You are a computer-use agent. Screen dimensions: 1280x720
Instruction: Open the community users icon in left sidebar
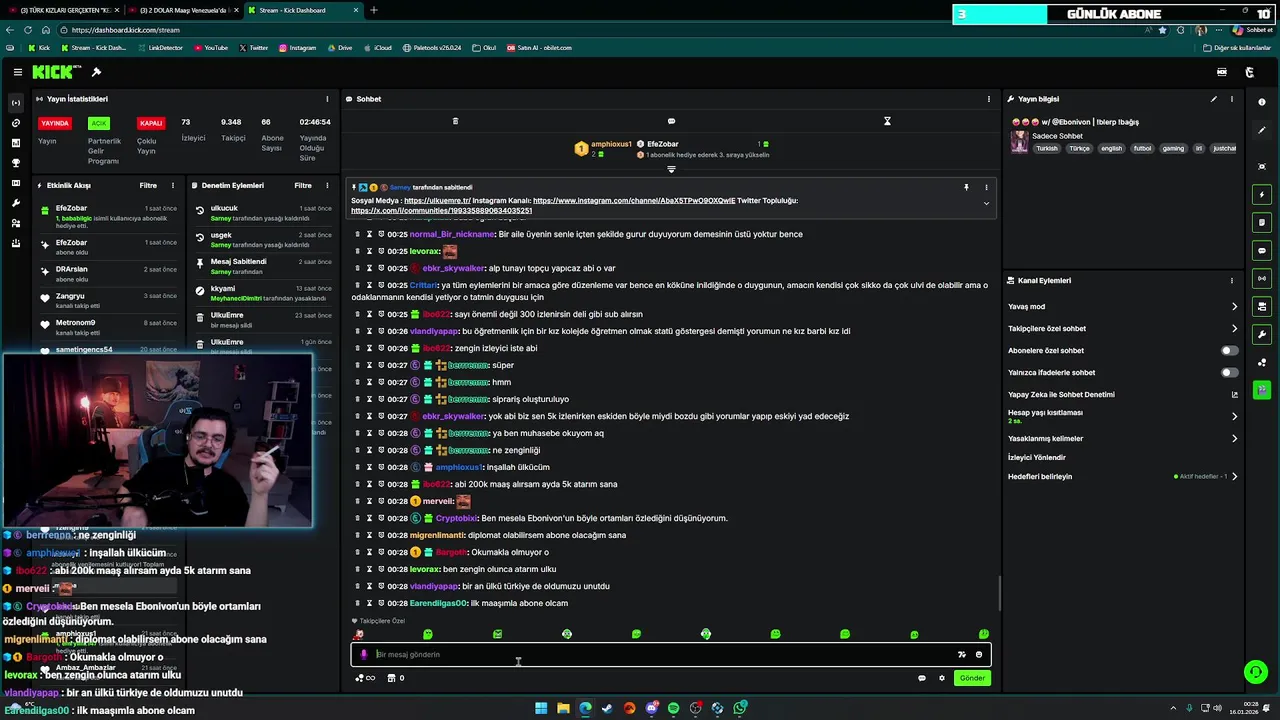[16, 223]
